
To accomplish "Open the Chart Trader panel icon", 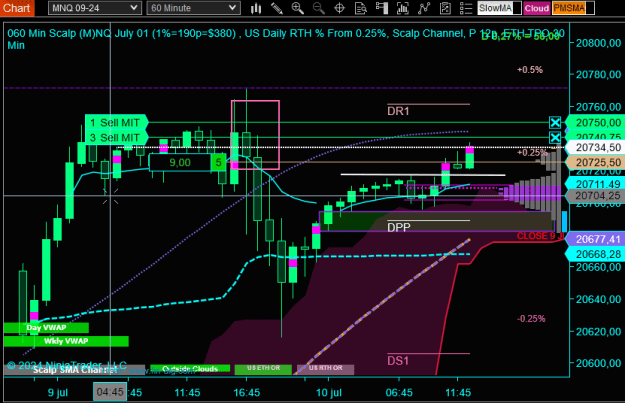I will pos(382,8).
